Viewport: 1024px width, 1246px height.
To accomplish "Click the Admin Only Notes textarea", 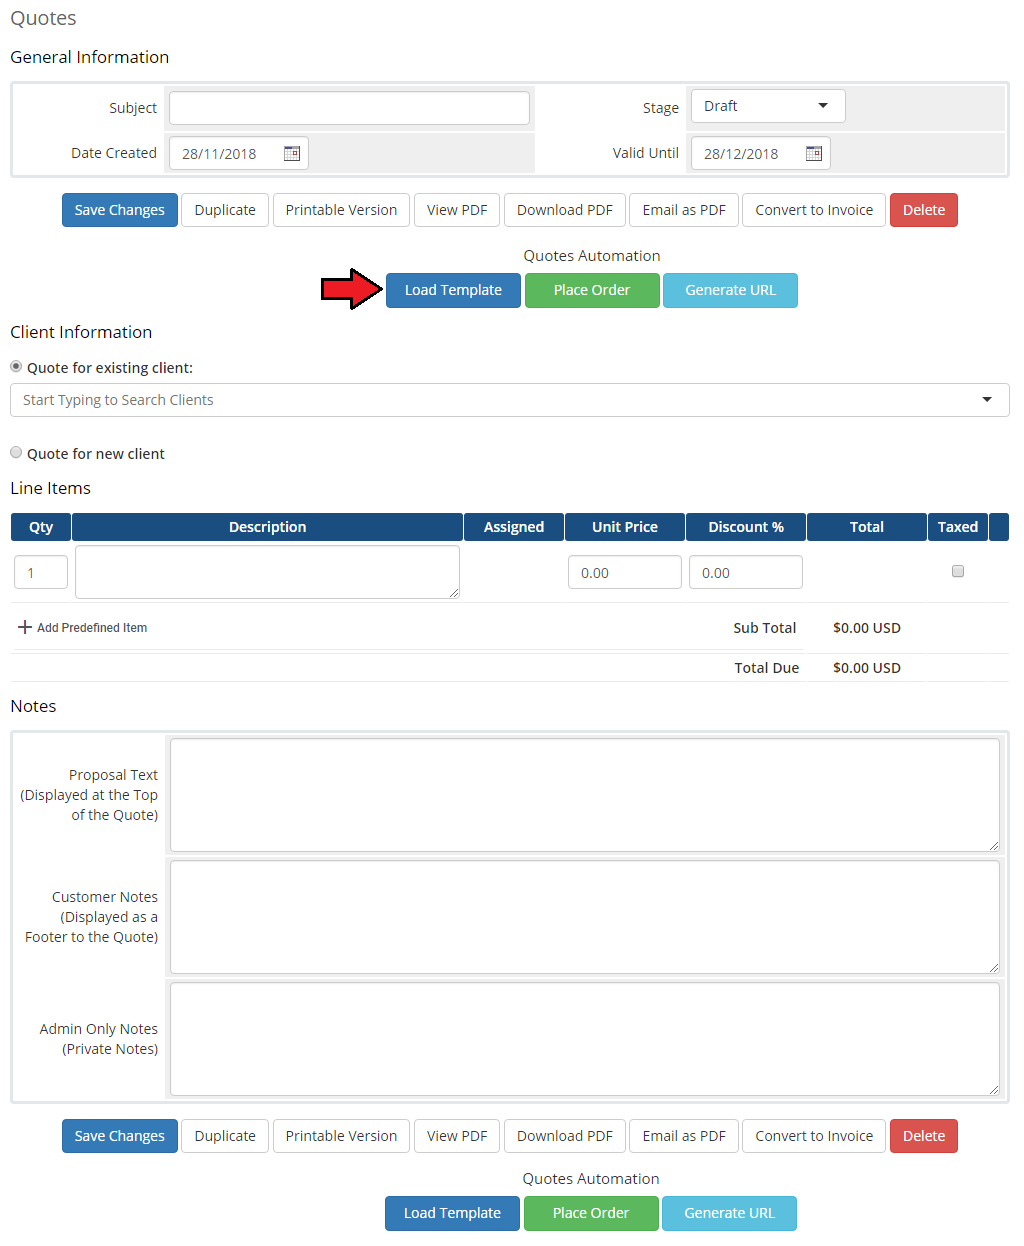I will (585, 1039).
